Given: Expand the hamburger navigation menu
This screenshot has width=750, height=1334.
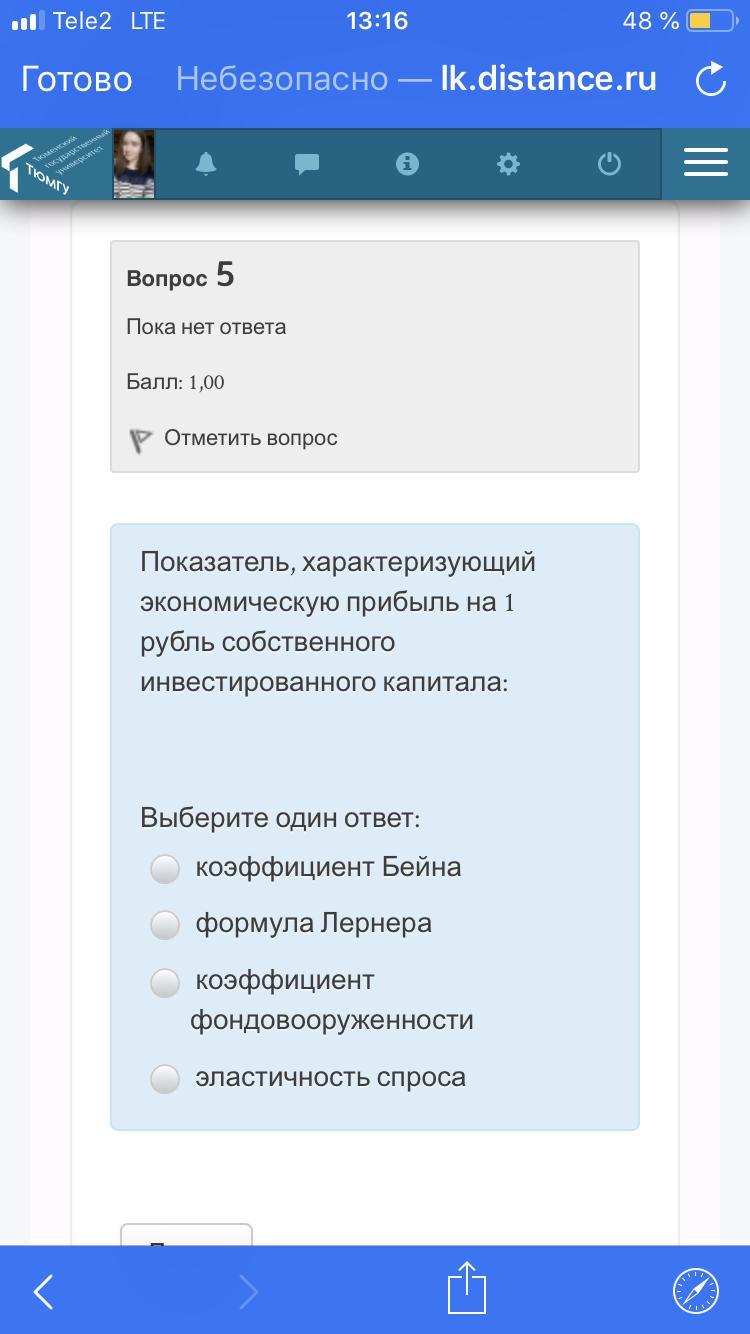Looking at the screenshot, I should (x=705, y=163).
